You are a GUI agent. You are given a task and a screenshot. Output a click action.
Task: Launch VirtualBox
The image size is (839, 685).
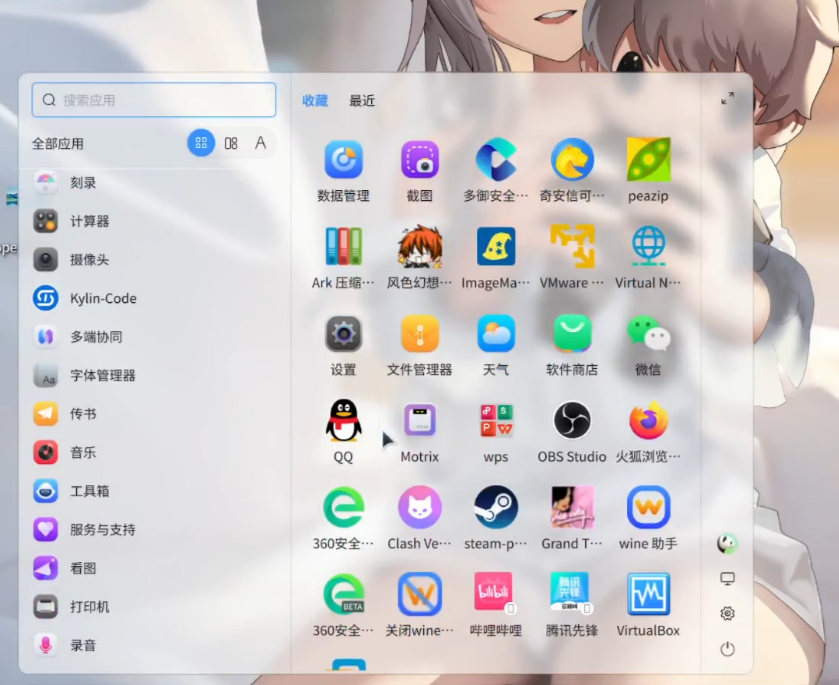pos(648,595)
